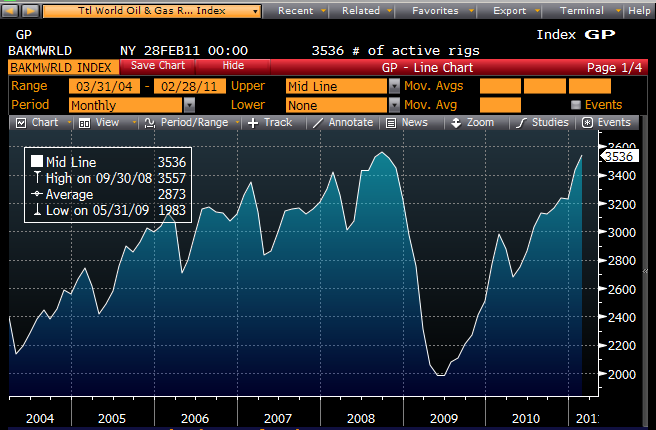This screenshot has width=656, height=430.
Task: Click the 2000 y-axis label
Action: pos(621,374)
